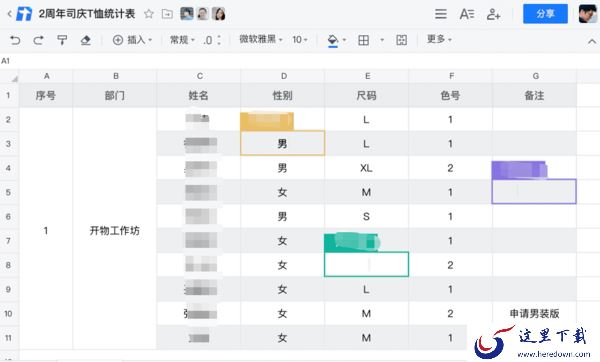600x362 pixels.
Task: Click third collaborator avatar
Action: coord(218,14)
